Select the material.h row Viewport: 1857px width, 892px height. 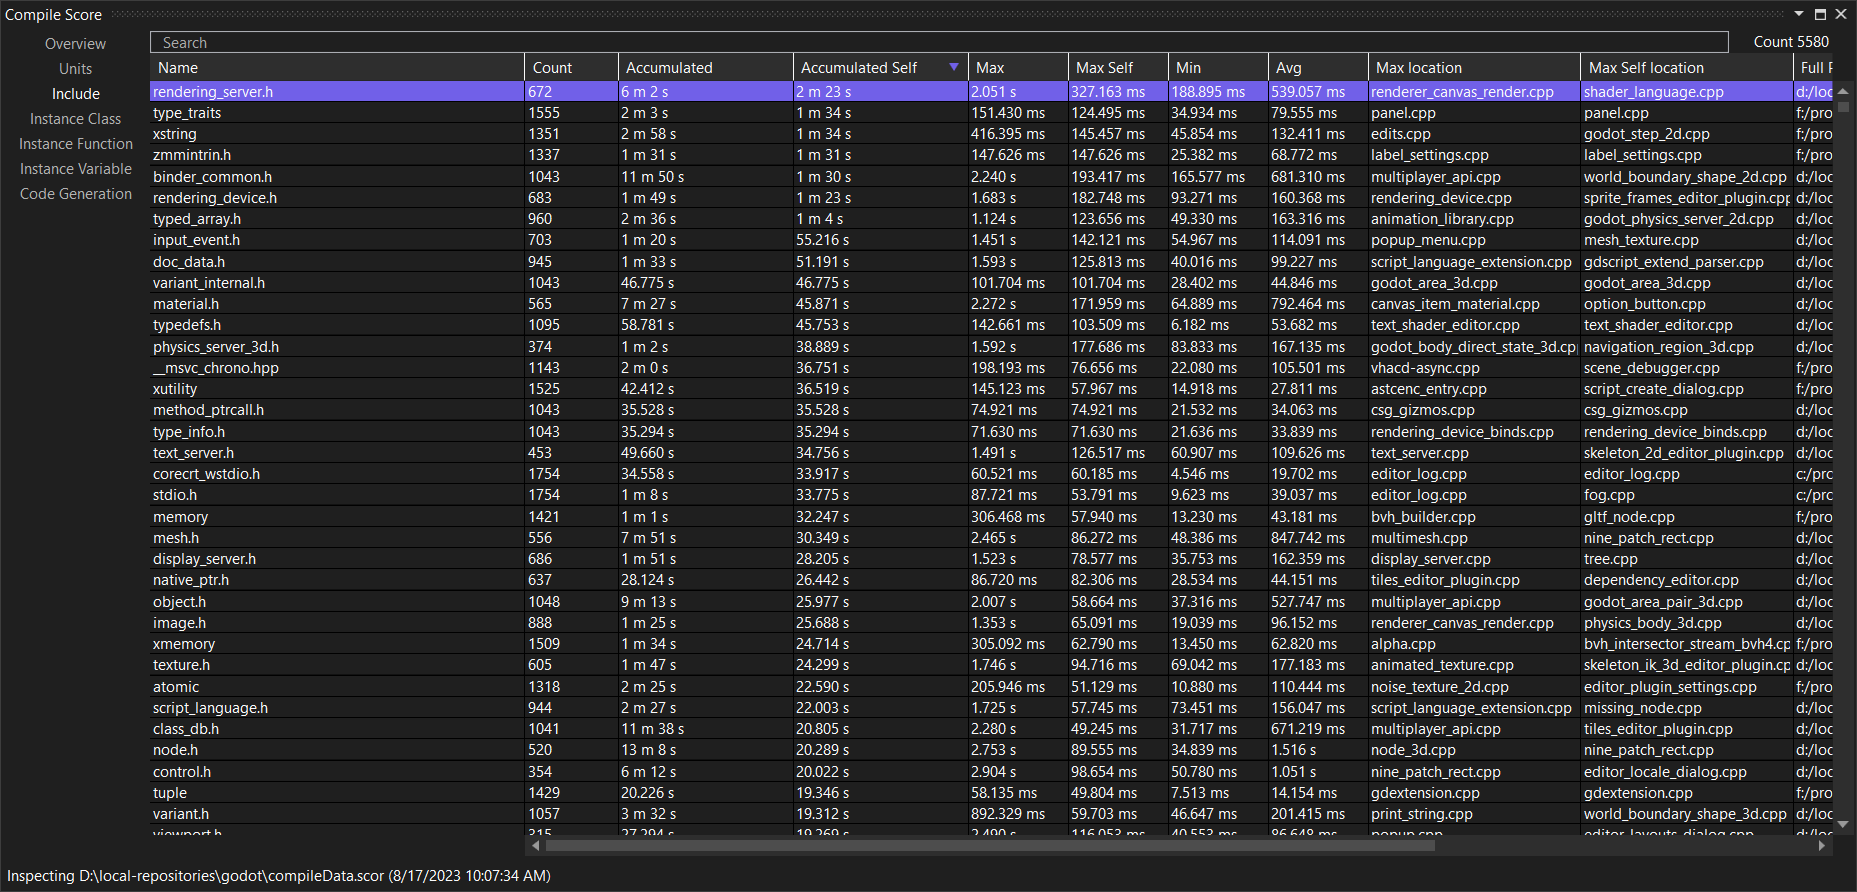992,304
